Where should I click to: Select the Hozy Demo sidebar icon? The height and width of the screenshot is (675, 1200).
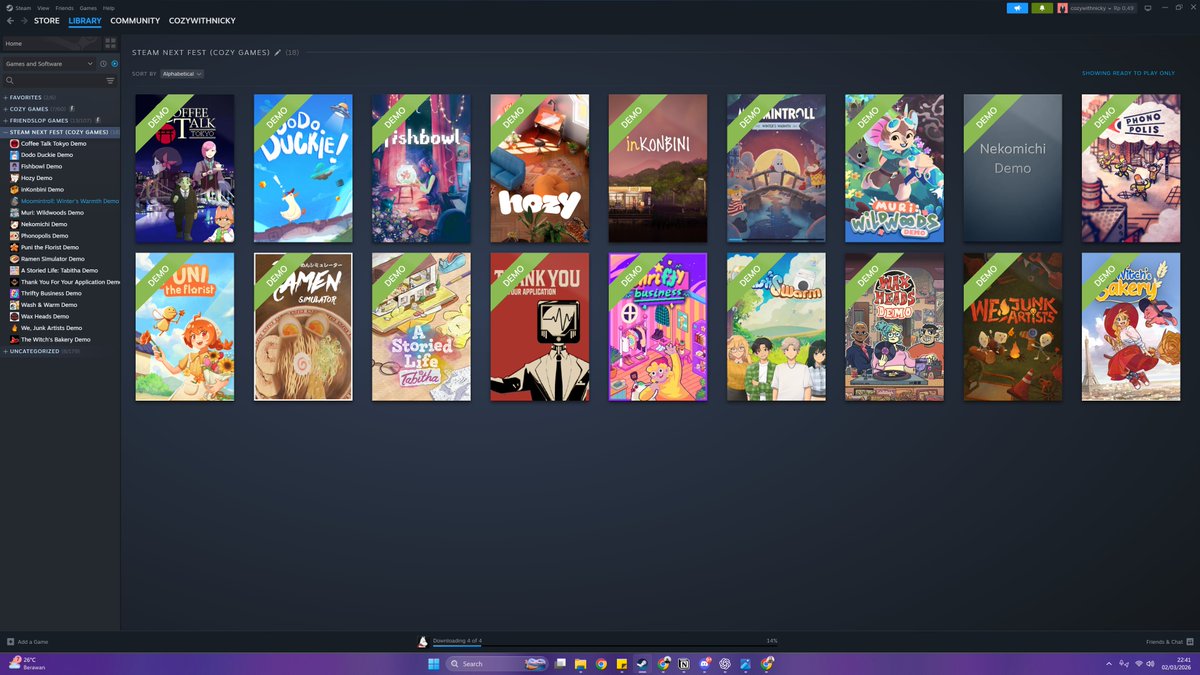(x=14, y=178)
